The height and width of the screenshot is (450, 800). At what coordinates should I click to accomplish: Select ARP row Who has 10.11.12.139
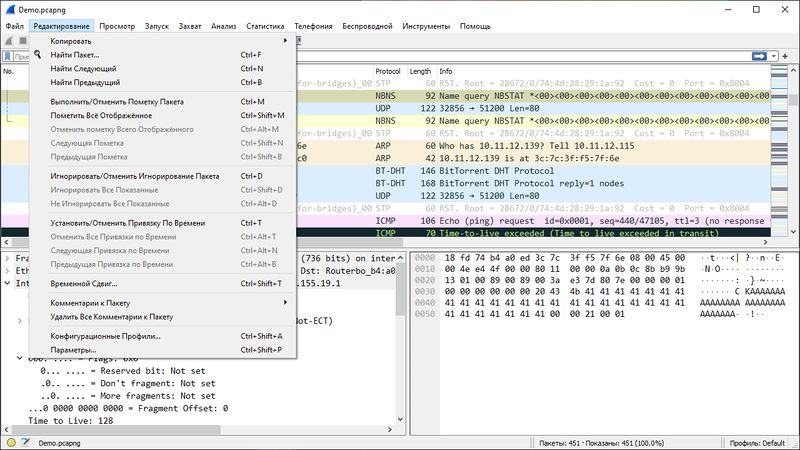533,146
